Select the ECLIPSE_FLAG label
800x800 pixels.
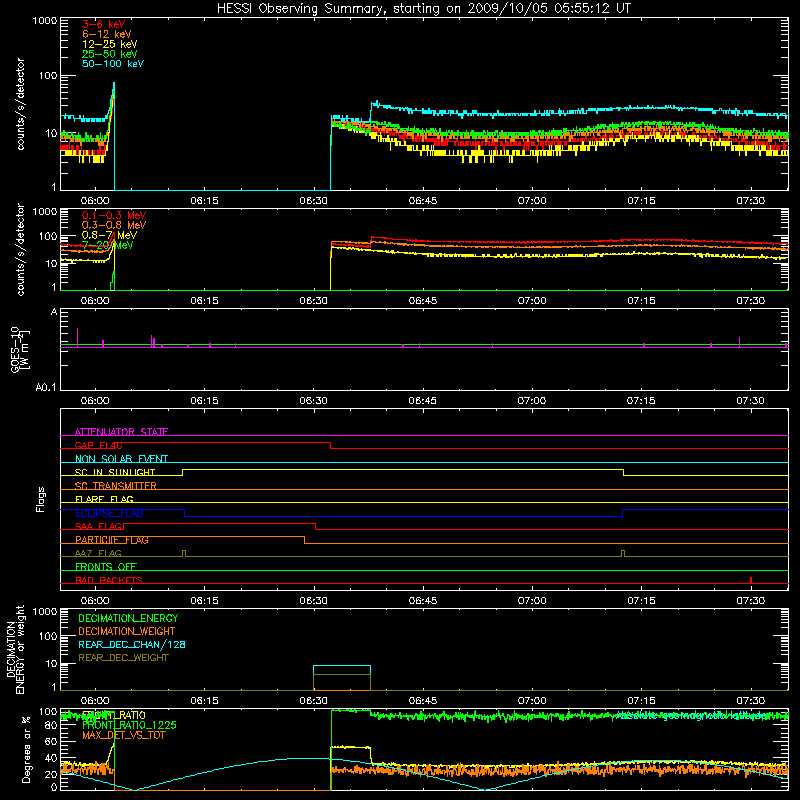pos(109,513)
